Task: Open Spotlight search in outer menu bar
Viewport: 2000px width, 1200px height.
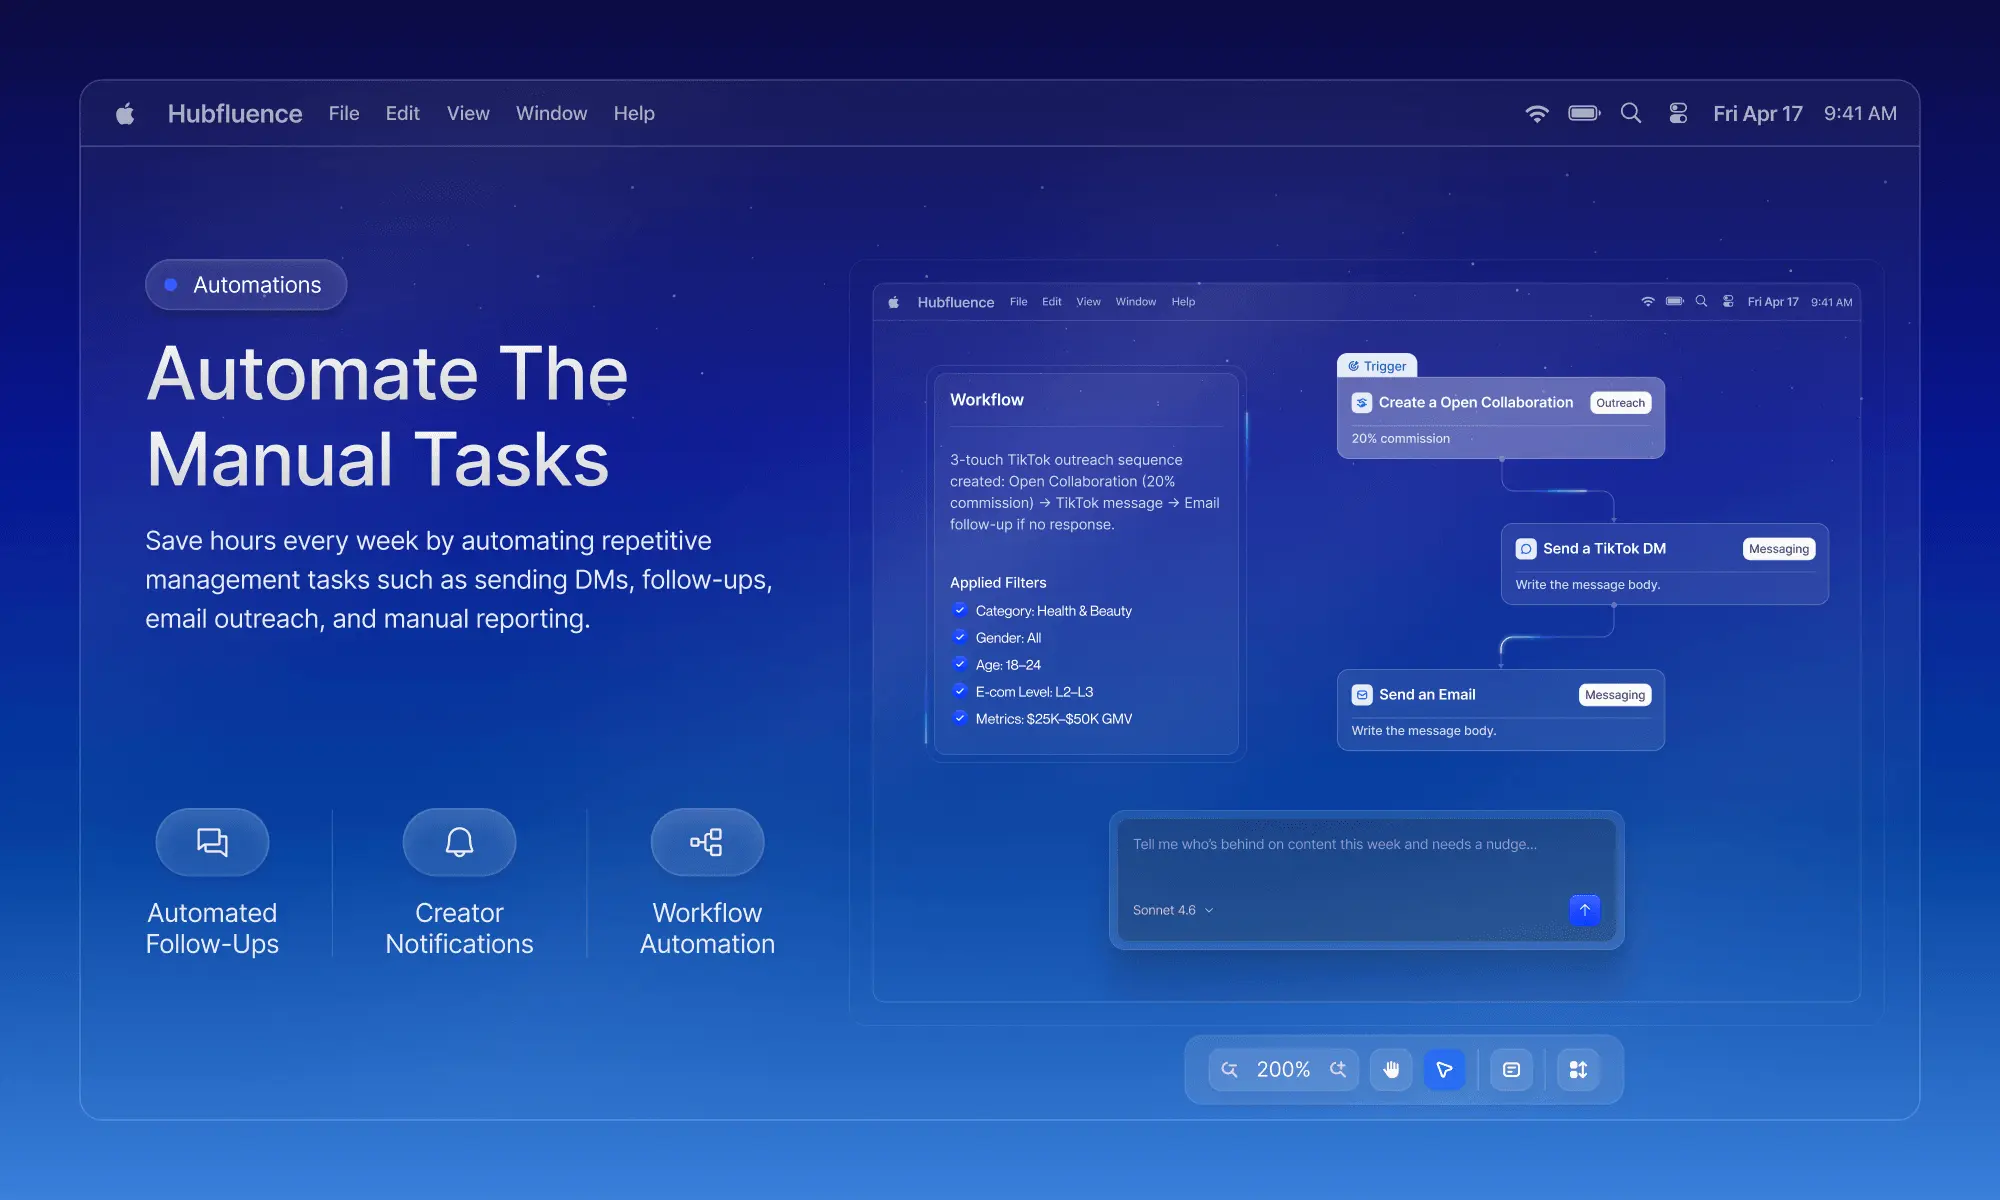Action: [x=1631, y=113]
